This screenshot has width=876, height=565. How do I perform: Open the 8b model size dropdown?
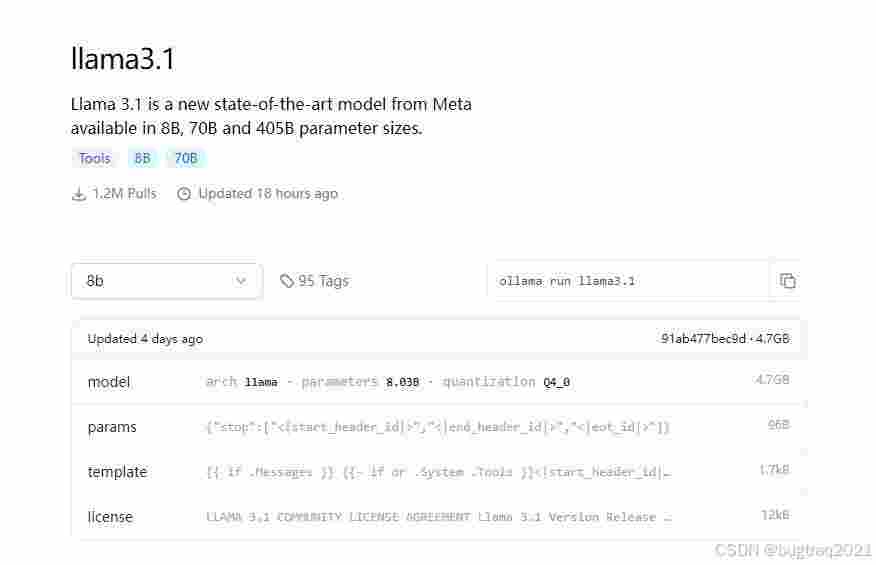[166, 281]
